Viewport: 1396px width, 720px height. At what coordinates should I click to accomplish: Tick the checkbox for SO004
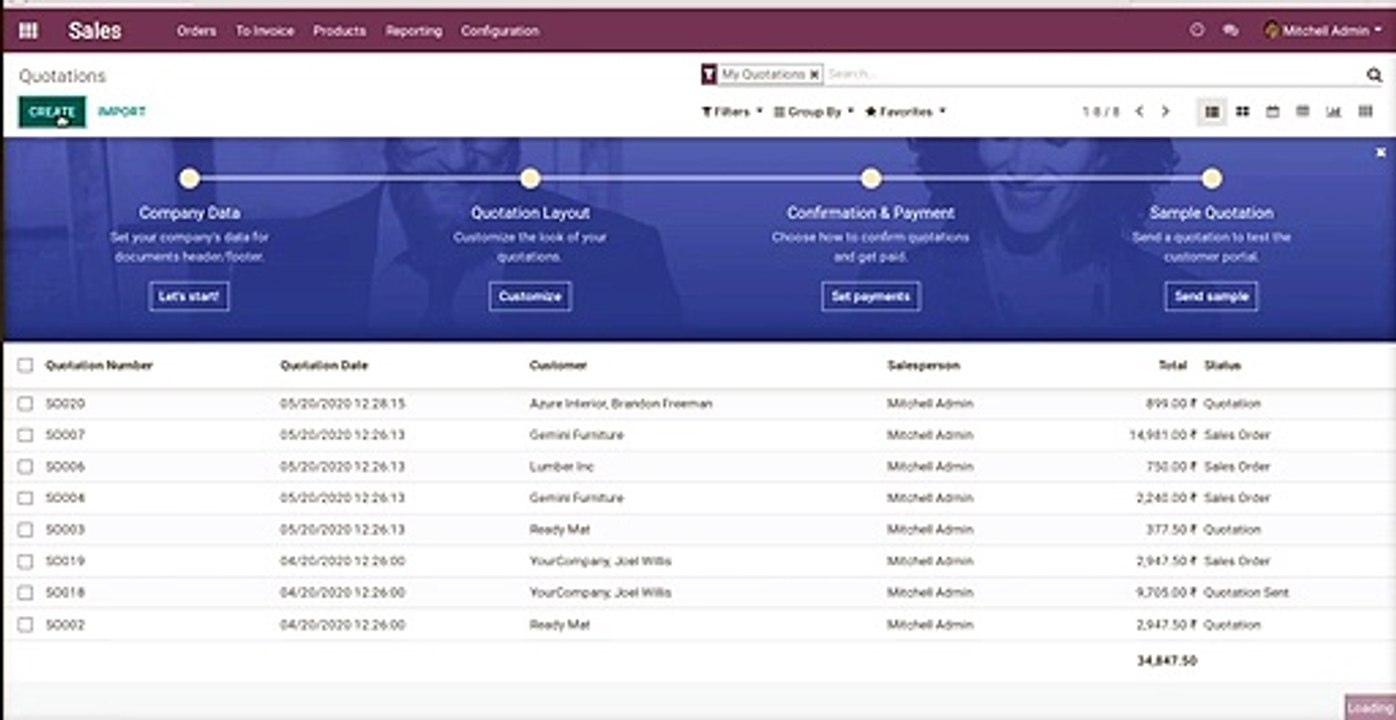25,498
